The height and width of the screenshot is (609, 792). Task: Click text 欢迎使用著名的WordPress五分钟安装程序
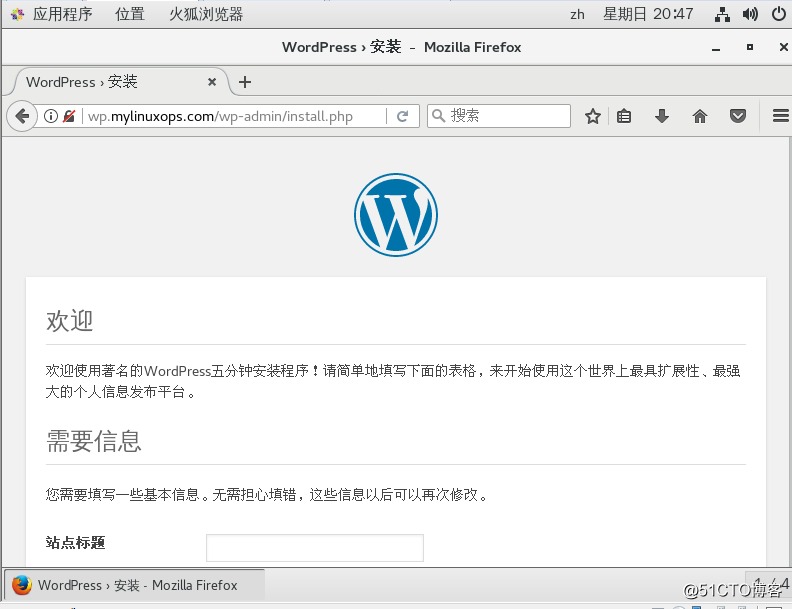(177, 371)
